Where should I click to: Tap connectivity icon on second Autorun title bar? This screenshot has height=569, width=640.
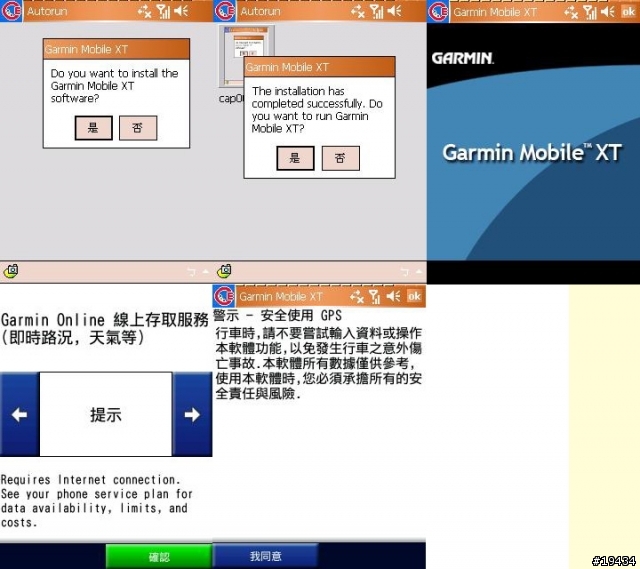358,12
